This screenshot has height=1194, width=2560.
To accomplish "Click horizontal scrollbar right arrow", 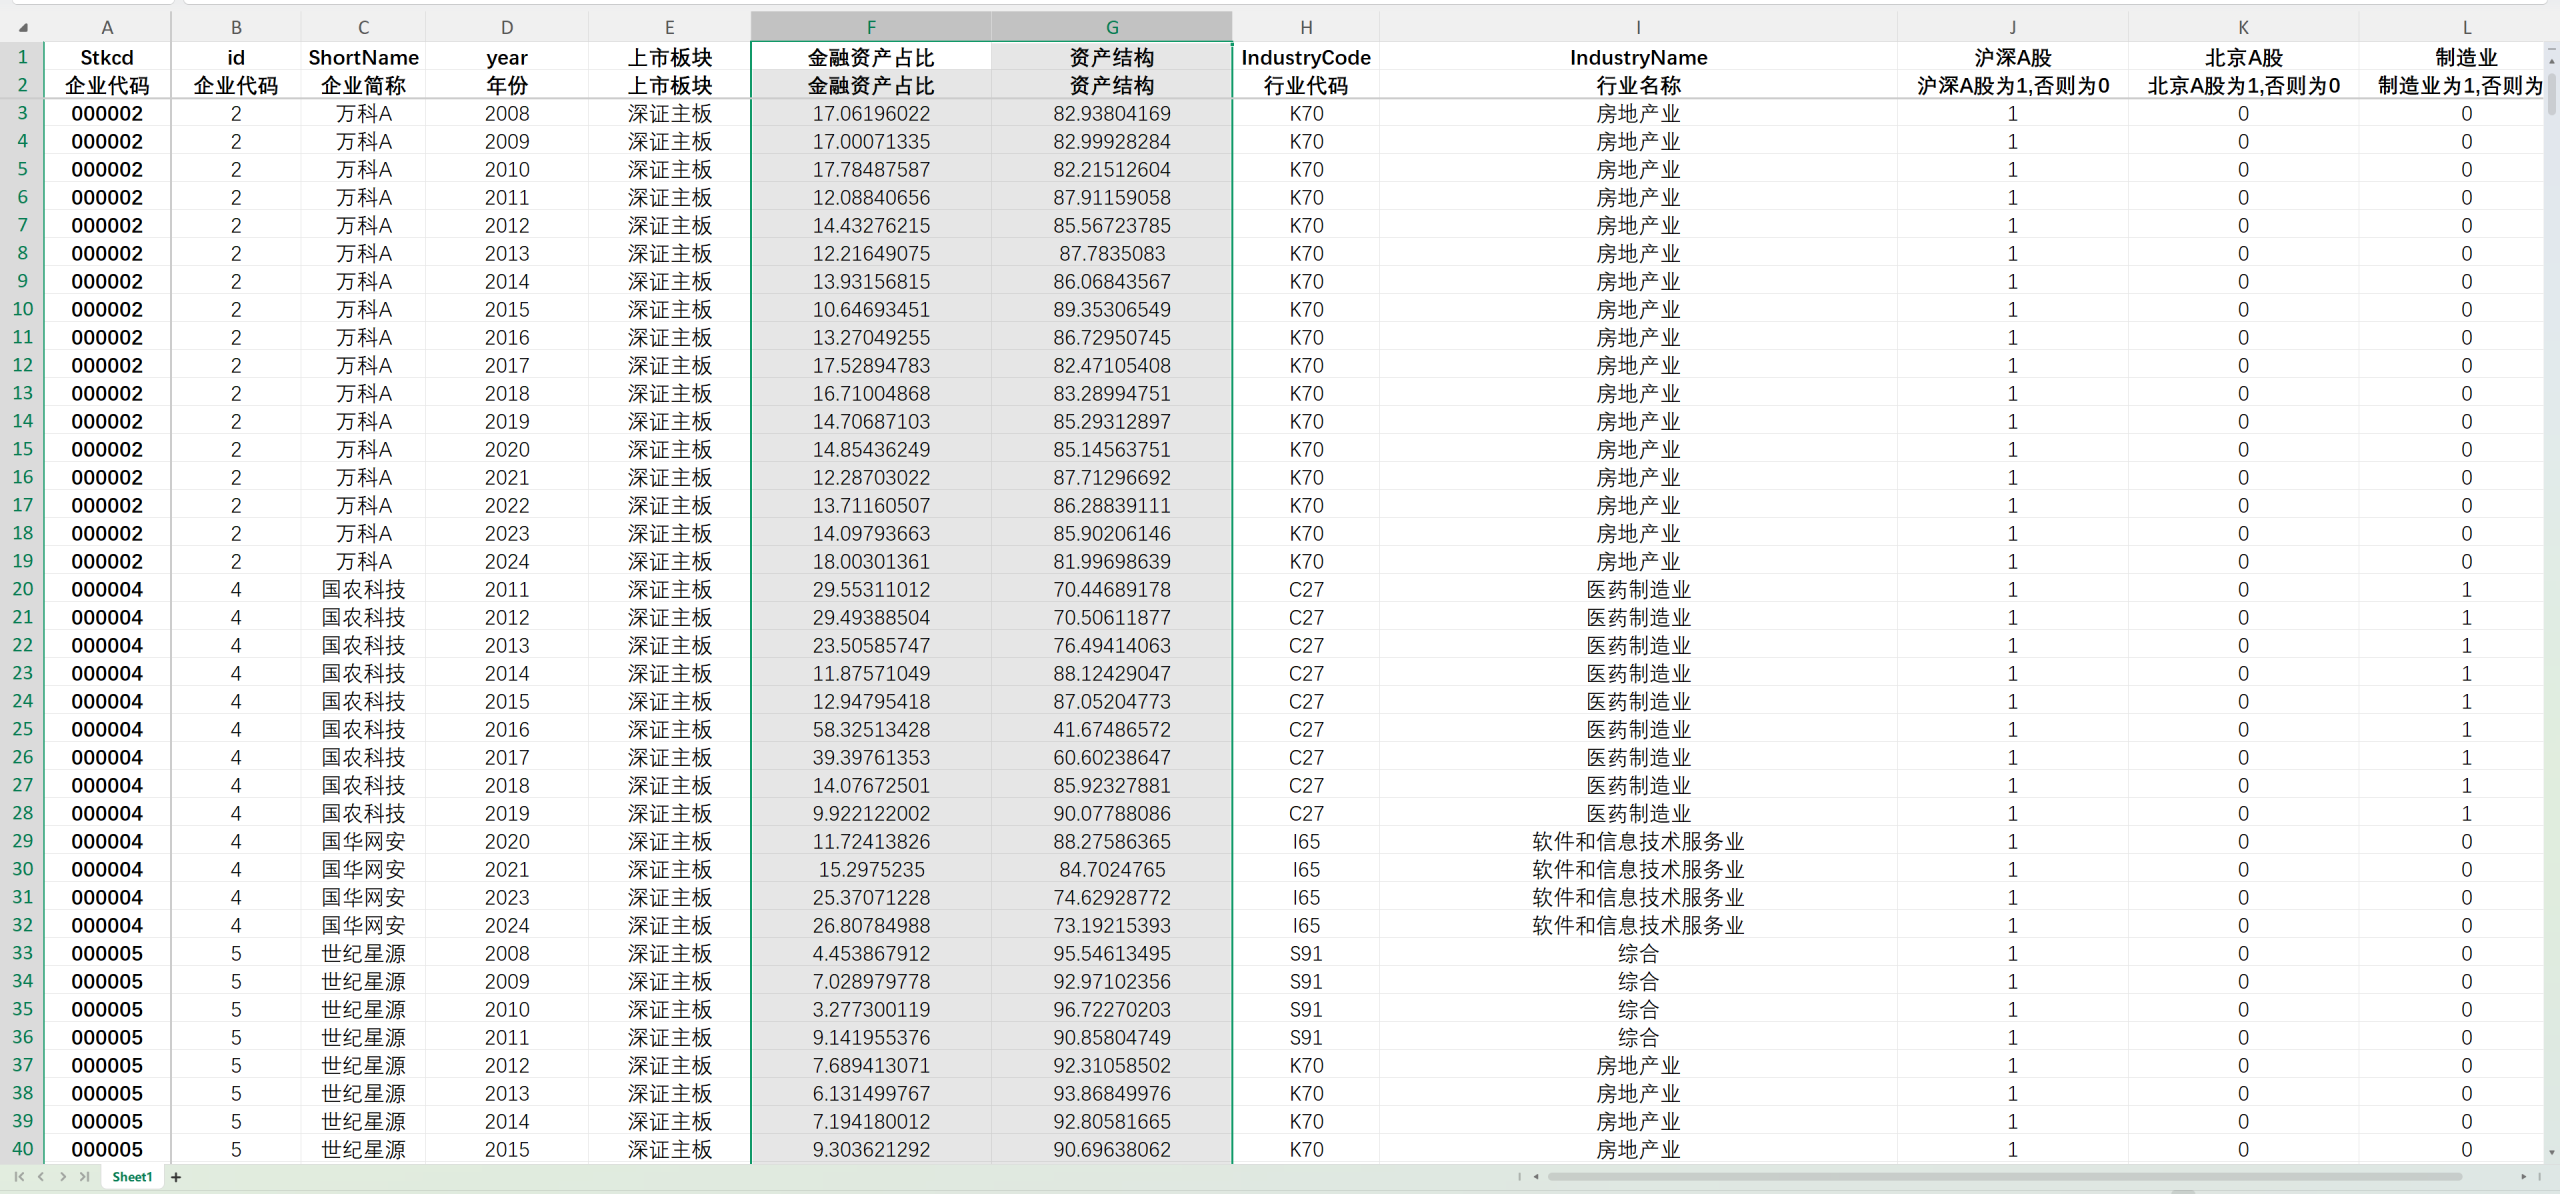I will [2523, 1177].
